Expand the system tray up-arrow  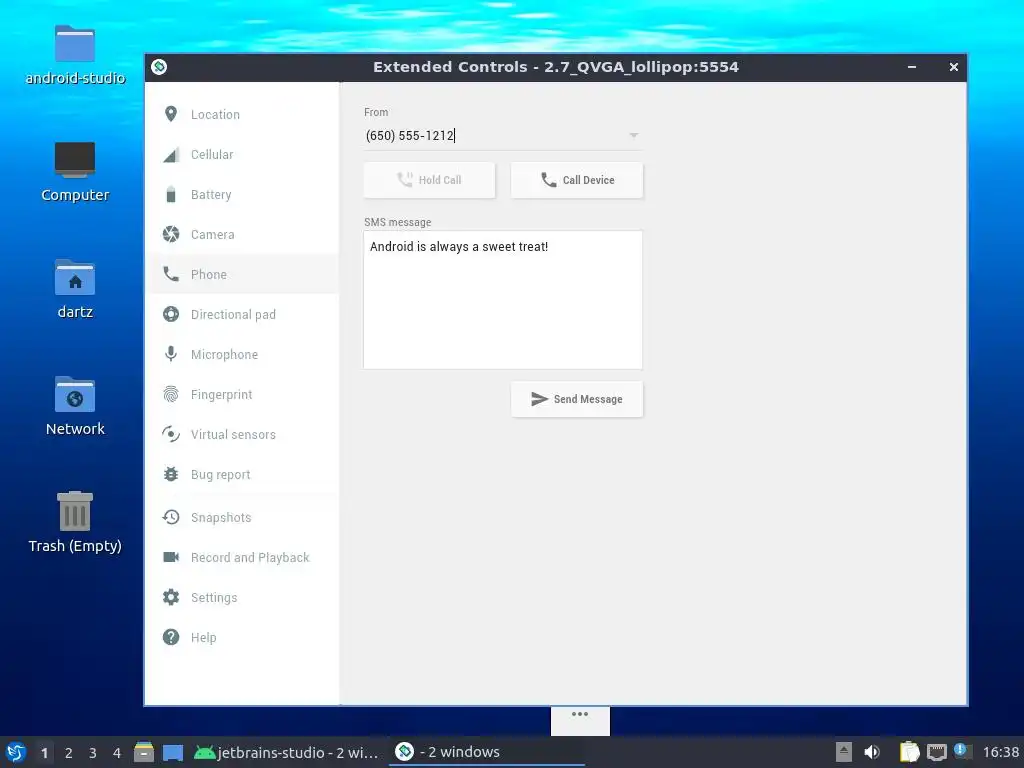[x=844, y=752]
